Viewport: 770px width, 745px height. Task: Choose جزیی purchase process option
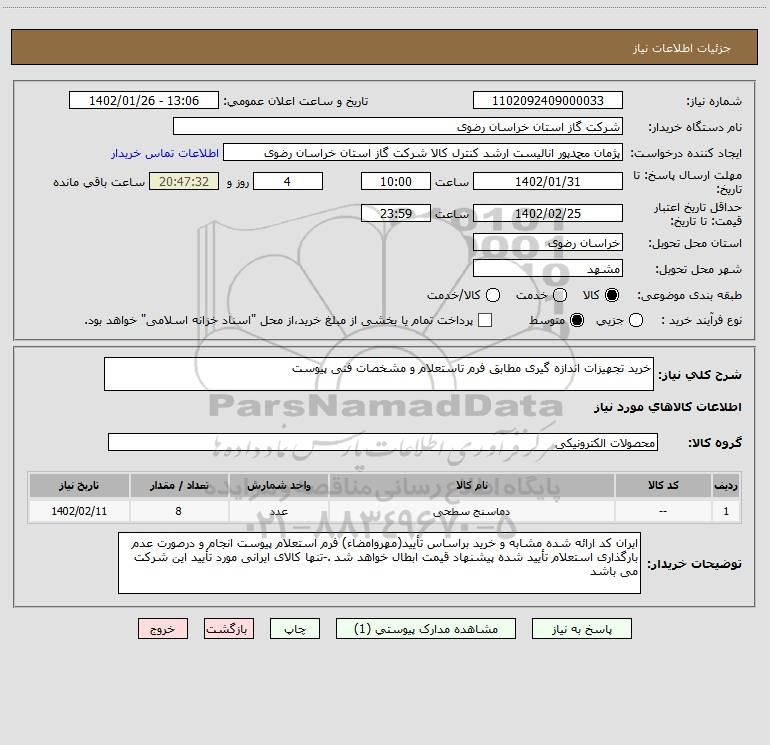pyautogui.click(x=635, y=321)
